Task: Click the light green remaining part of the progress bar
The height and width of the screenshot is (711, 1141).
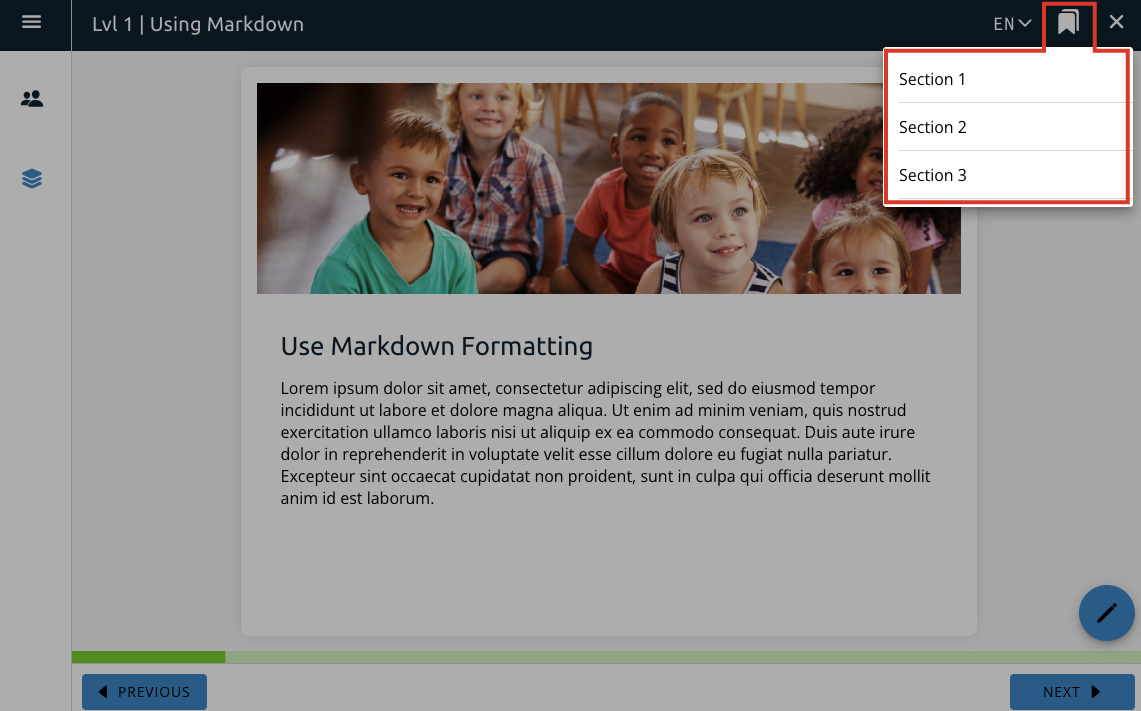Action: click(680, 657)
